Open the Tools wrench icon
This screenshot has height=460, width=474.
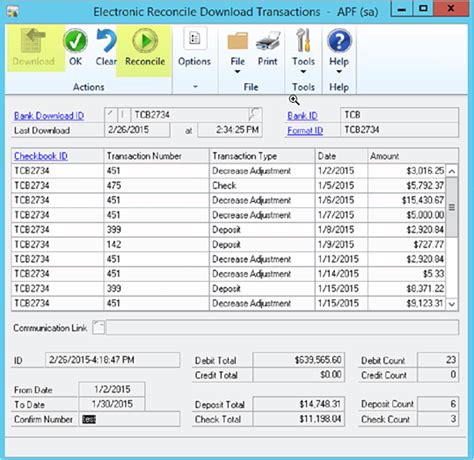click(x=303, y=41)
